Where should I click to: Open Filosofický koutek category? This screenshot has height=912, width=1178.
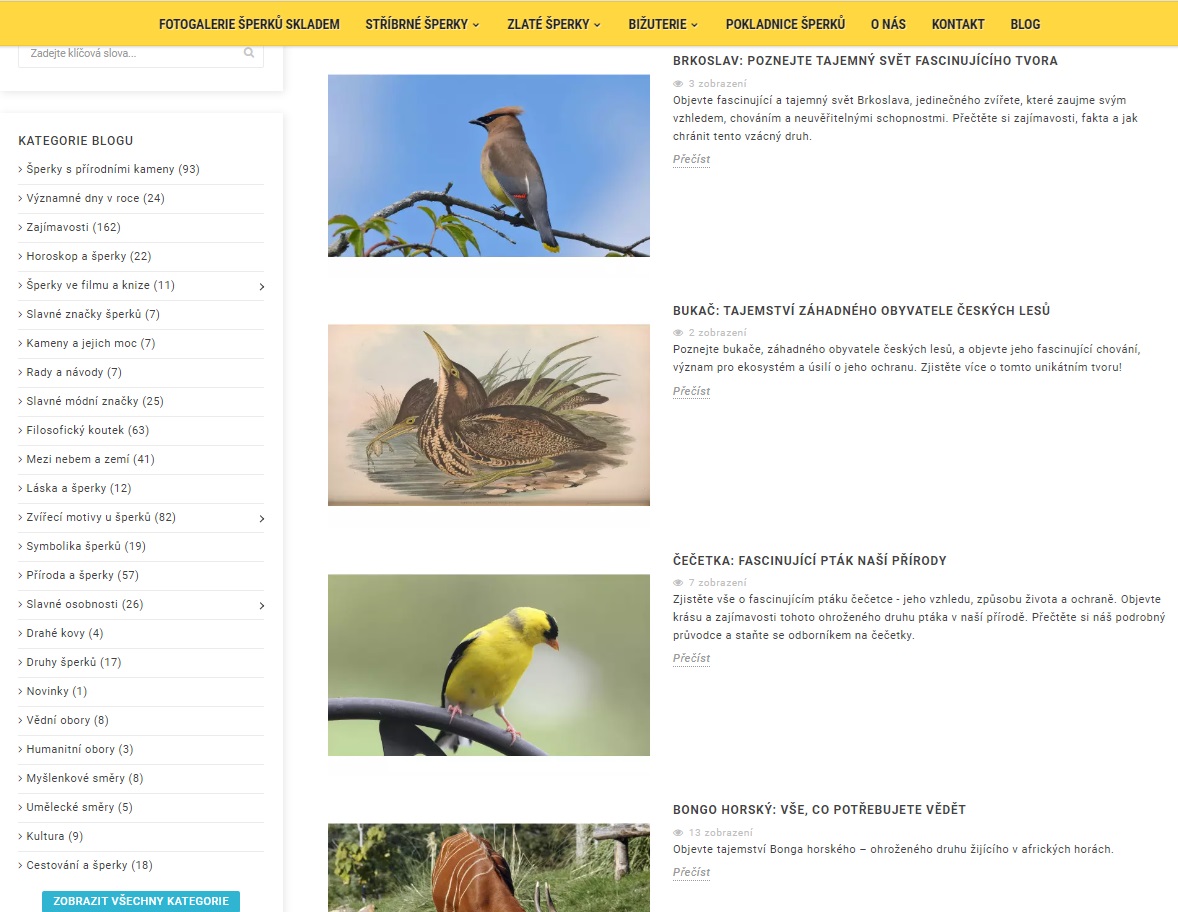pos(88,430)
